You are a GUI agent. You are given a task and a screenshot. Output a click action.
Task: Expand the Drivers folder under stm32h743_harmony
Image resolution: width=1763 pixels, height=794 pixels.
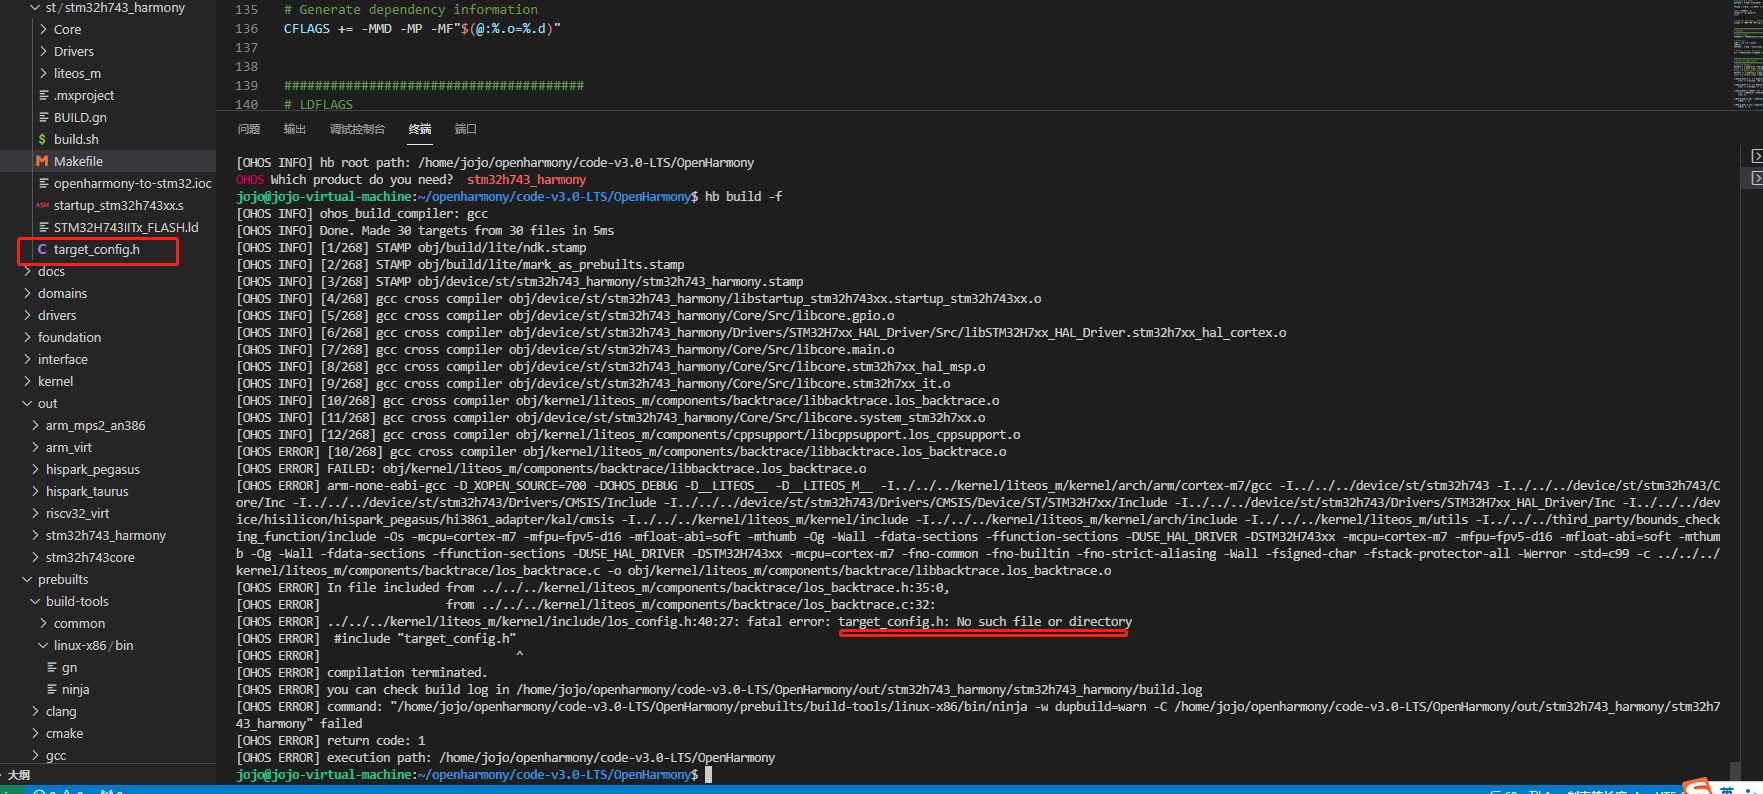43,51
